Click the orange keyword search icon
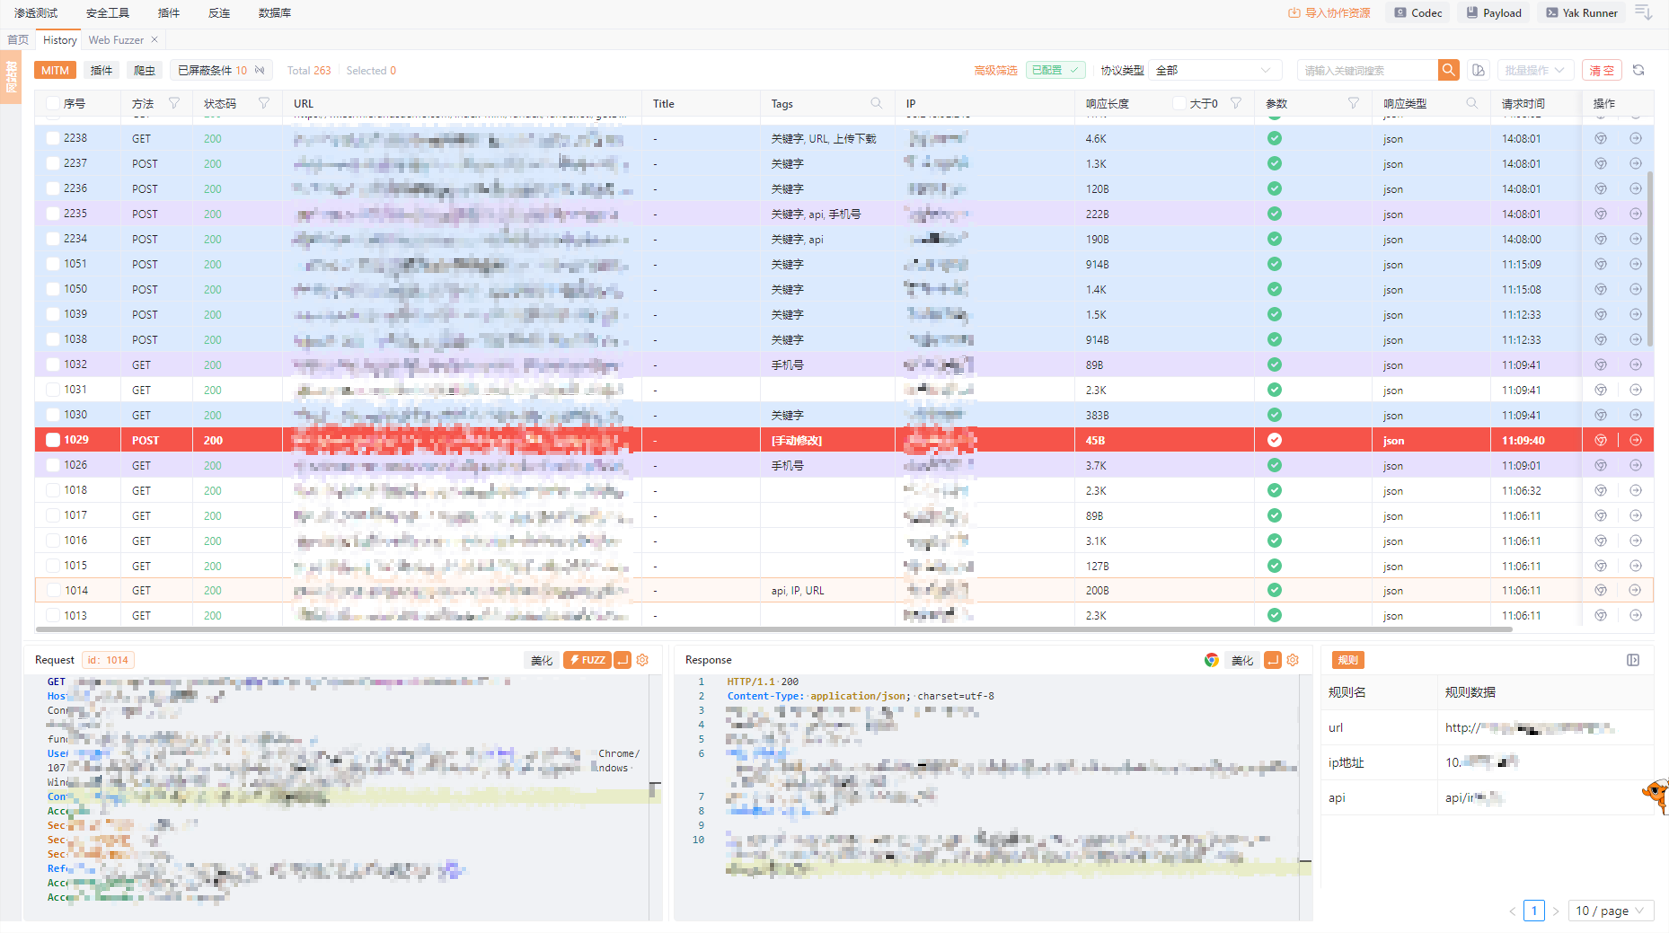Screen dimensions: 1669x933 pos(1448,70)
